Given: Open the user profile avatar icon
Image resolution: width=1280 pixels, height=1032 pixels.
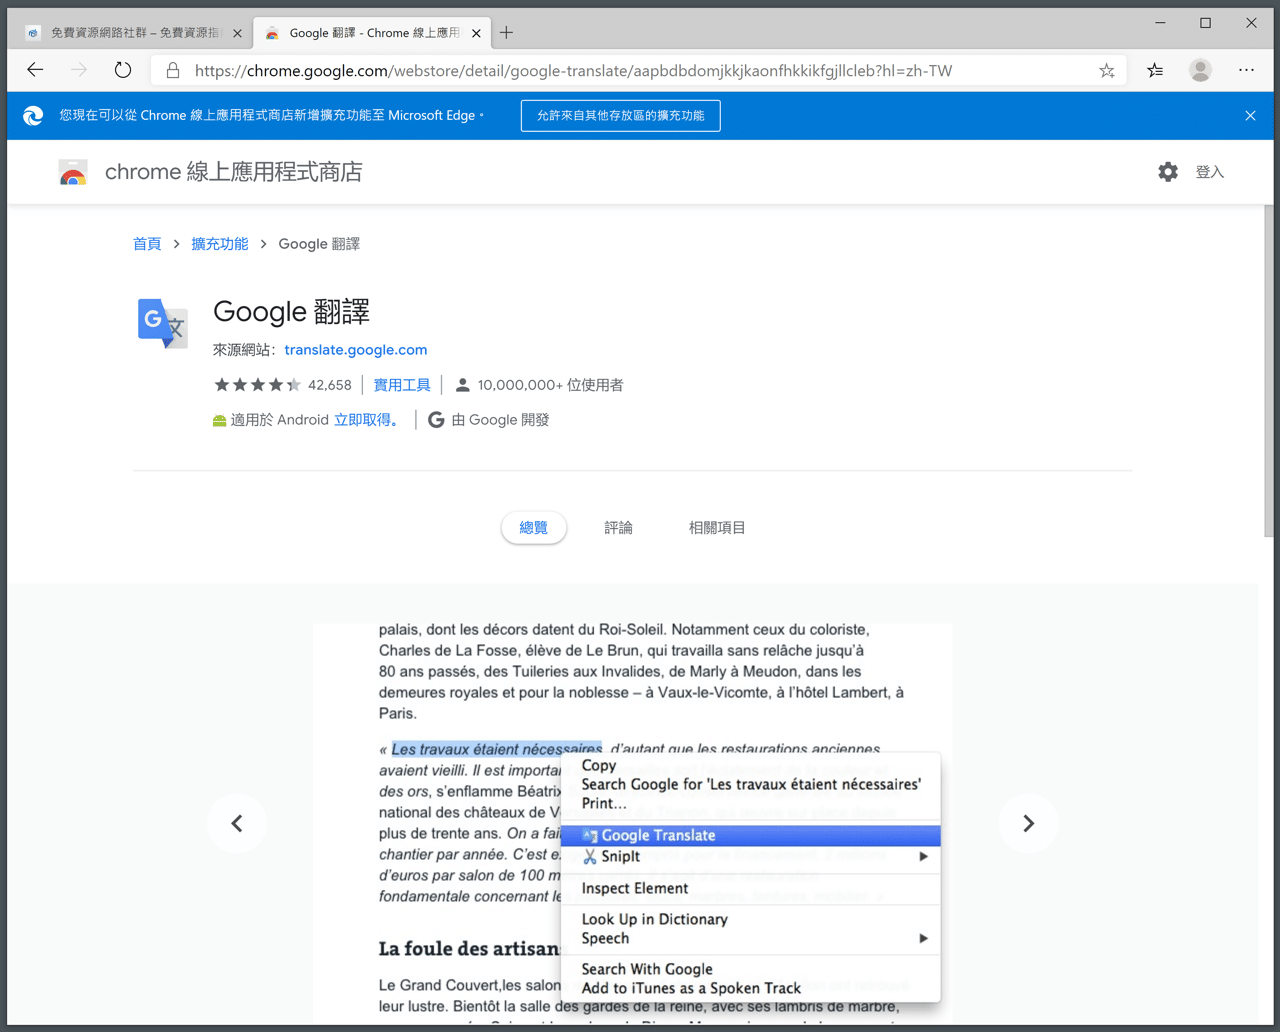Looking at the screenshot, I should 1200,70.
